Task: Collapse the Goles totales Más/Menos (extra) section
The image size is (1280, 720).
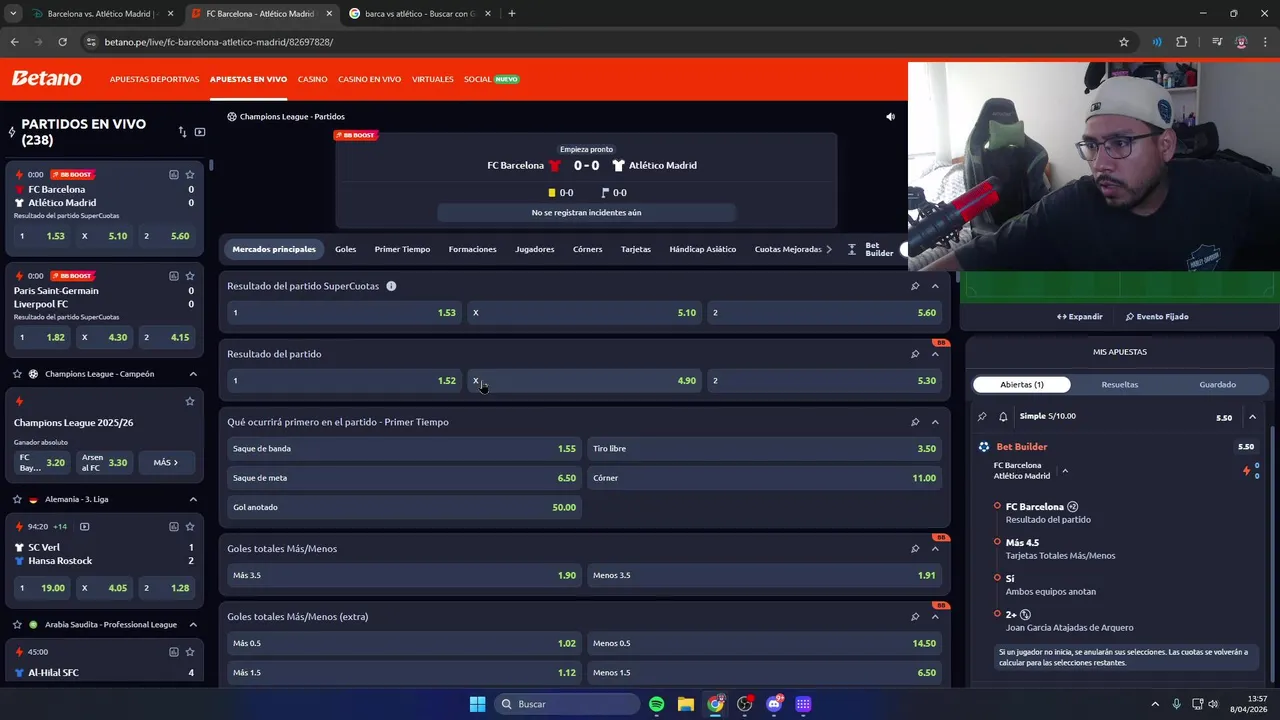Action: 935,617
